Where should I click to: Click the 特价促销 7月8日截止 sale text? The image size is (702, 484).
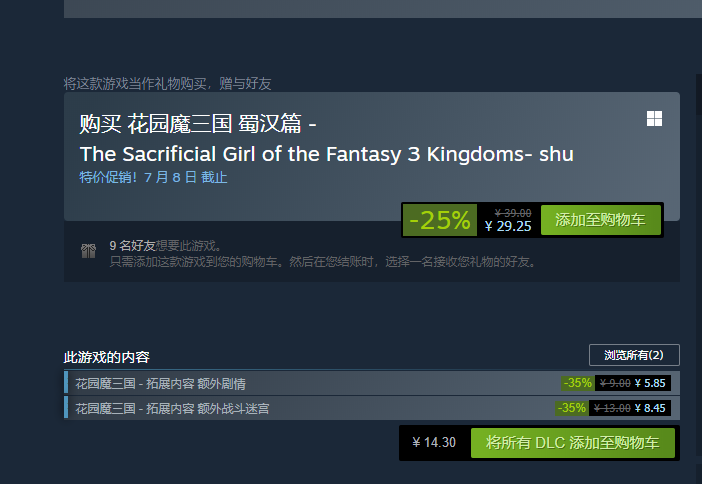click(153, 177)
